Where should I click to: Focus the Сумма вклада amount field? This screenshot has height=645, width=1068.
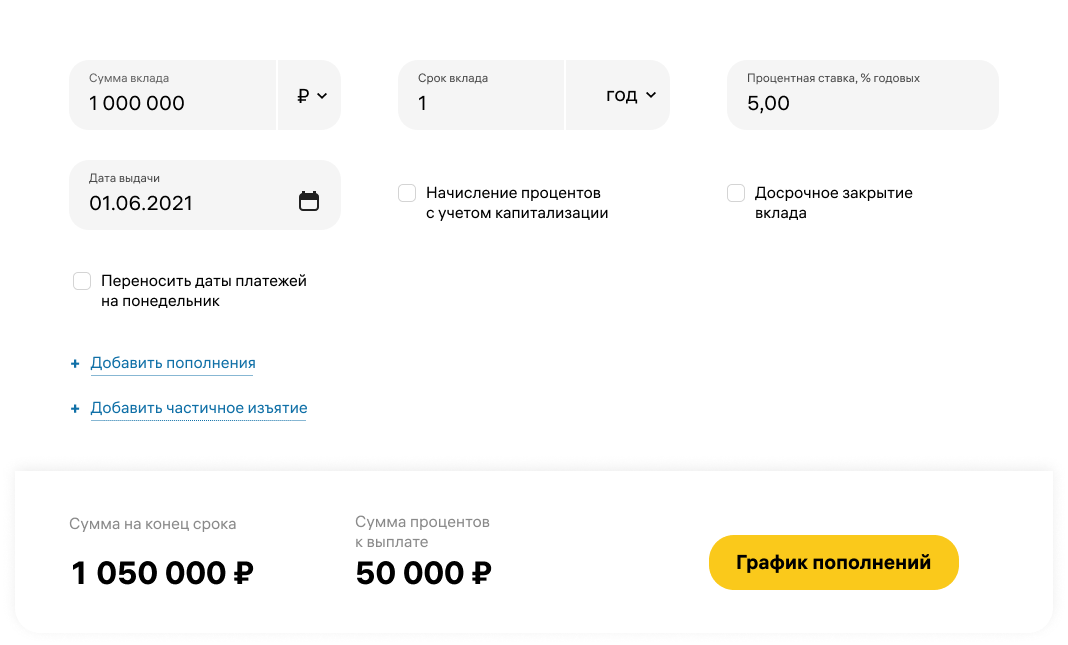tap(170, 102)
